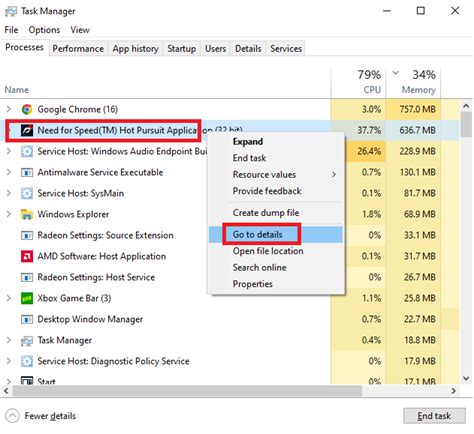The height and width of the screenshot is (434, 474).
Task: Click the End task button
Action: coord(434,416)
